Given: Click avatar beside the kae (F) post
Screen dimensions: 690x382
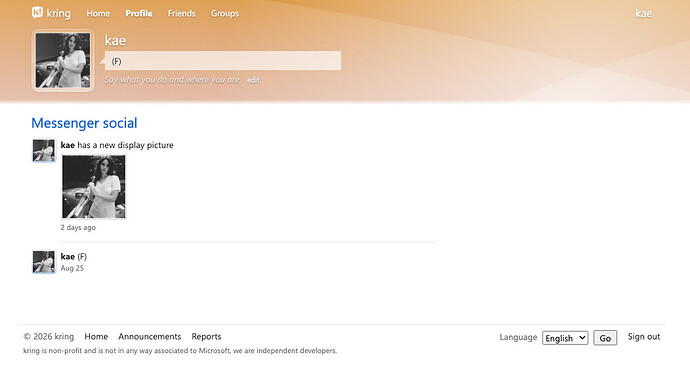Looking at the screenshot, I should click(x=44, y=262).
